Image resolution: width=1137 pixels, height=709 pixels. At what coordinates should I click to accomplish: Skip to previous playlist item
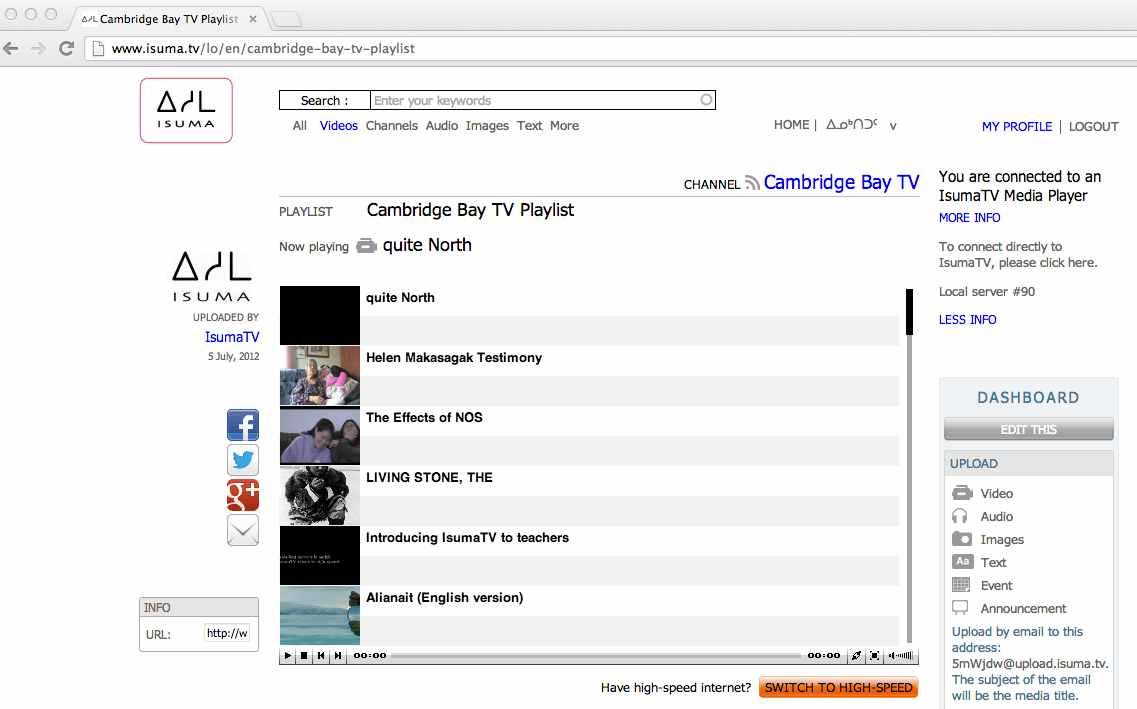321,655
